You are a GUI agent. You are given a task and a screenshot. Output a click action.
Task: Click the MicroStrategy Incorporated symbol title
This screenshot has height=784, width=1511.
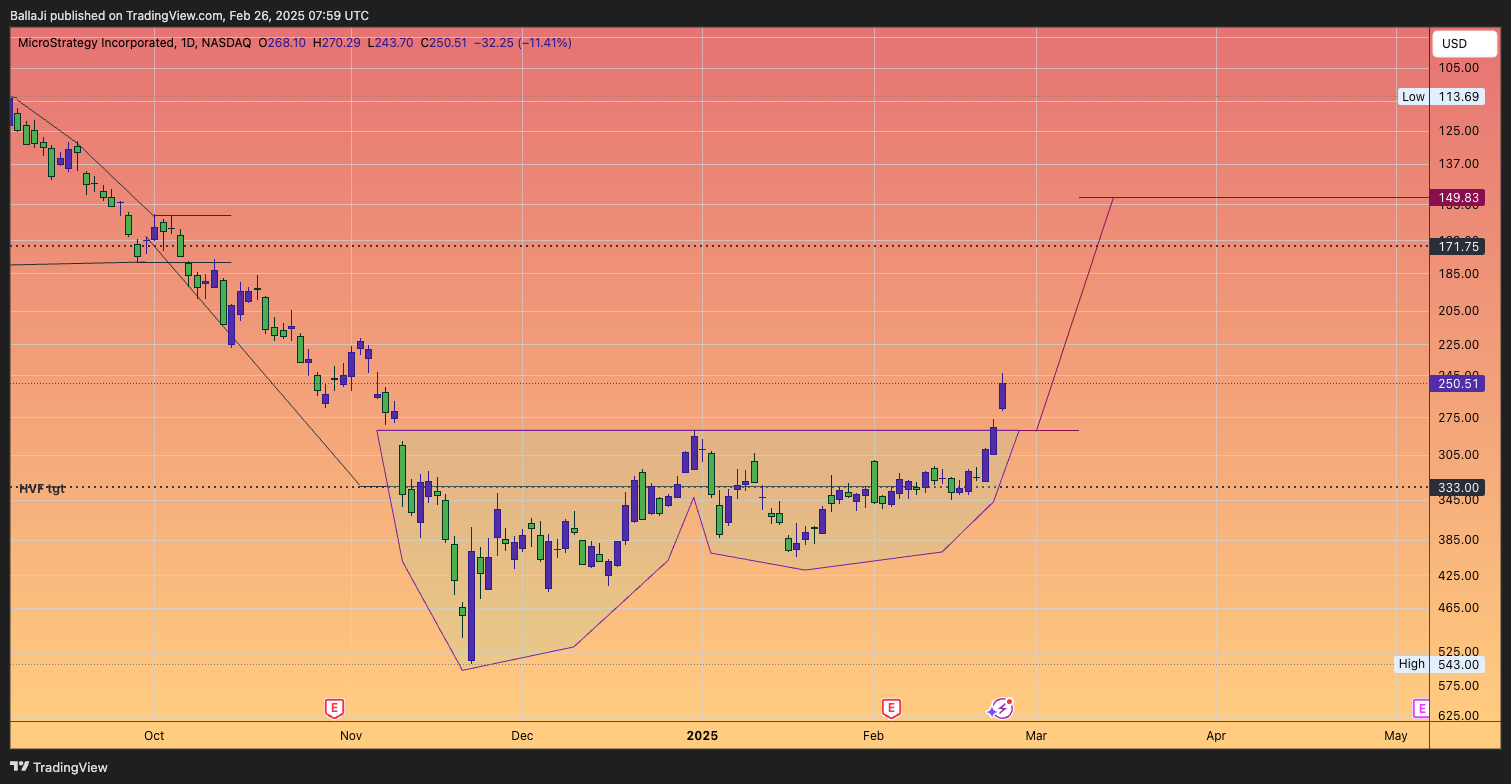tap(98, 43)
